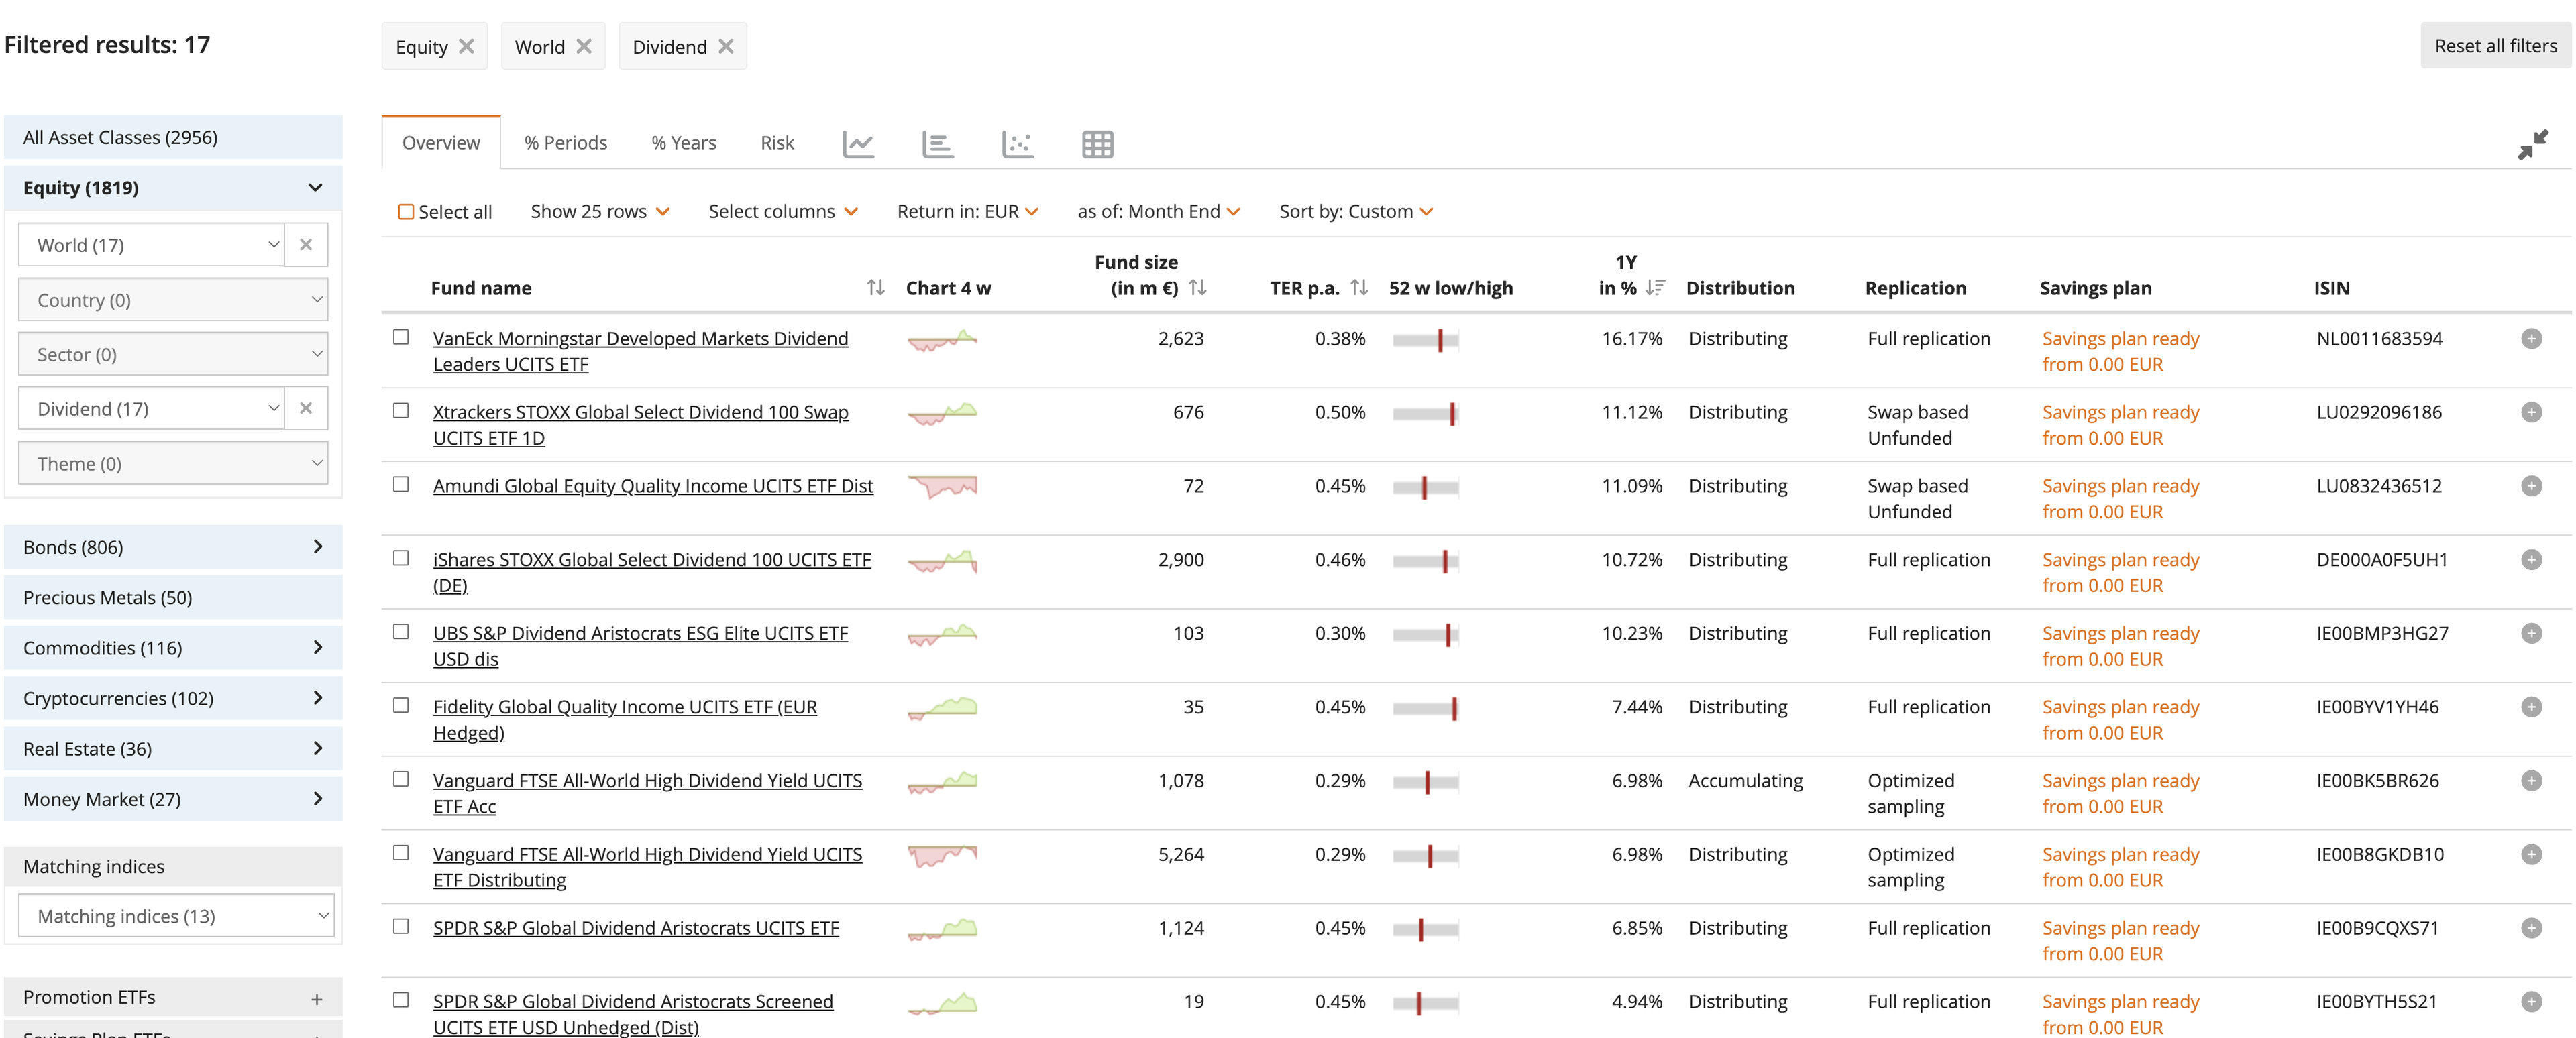Add SPDR Screened Aristocrats plus icon

(2531, 1002)
